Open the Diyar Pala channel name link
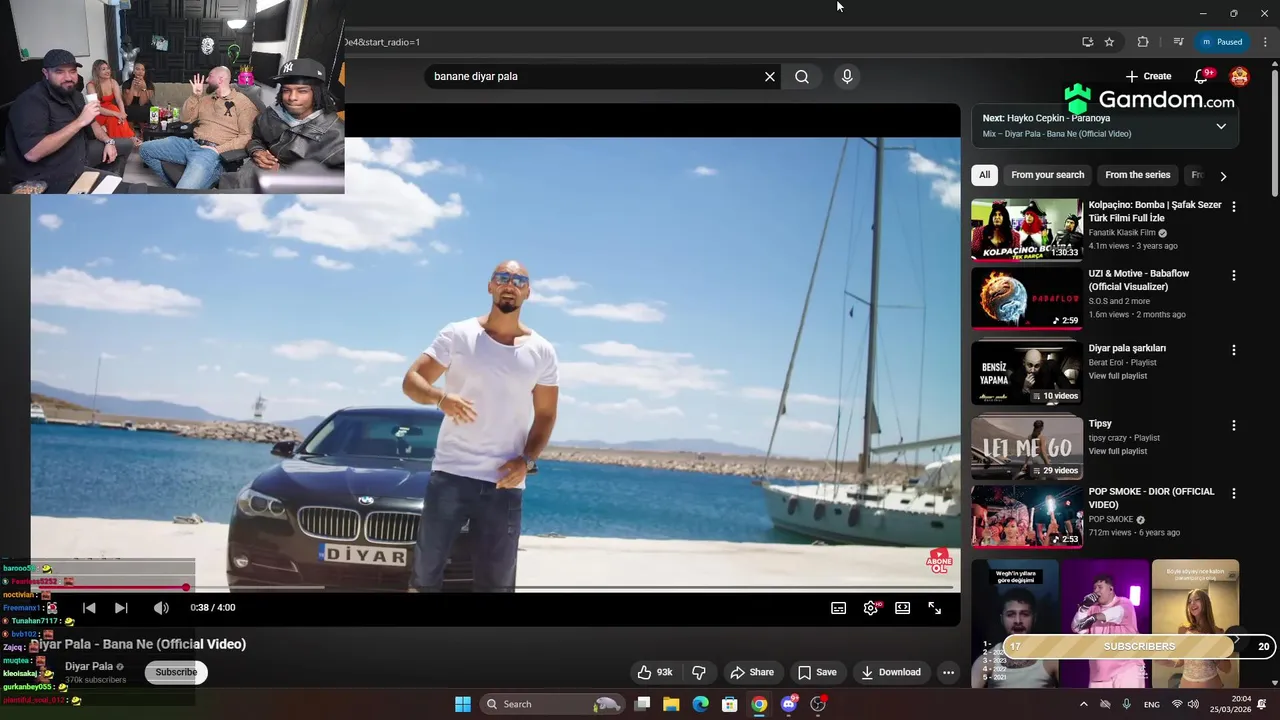The image size is (1280, 720). coord(89,666)
